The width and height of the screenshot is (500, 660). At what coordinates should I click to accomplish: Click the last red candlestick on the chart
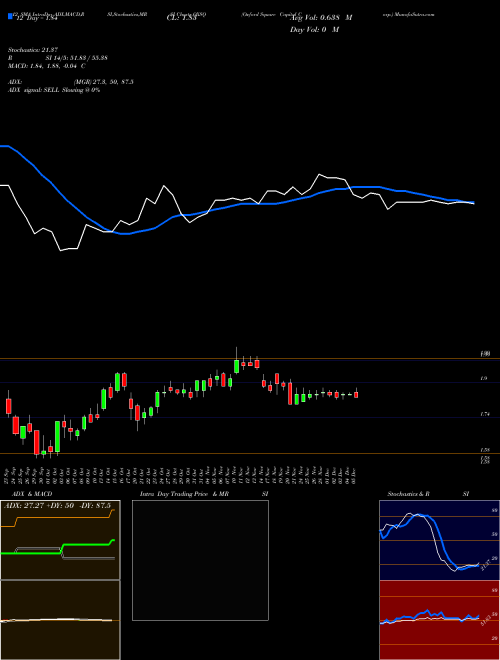pyautogui.click(x=356, y=395)
